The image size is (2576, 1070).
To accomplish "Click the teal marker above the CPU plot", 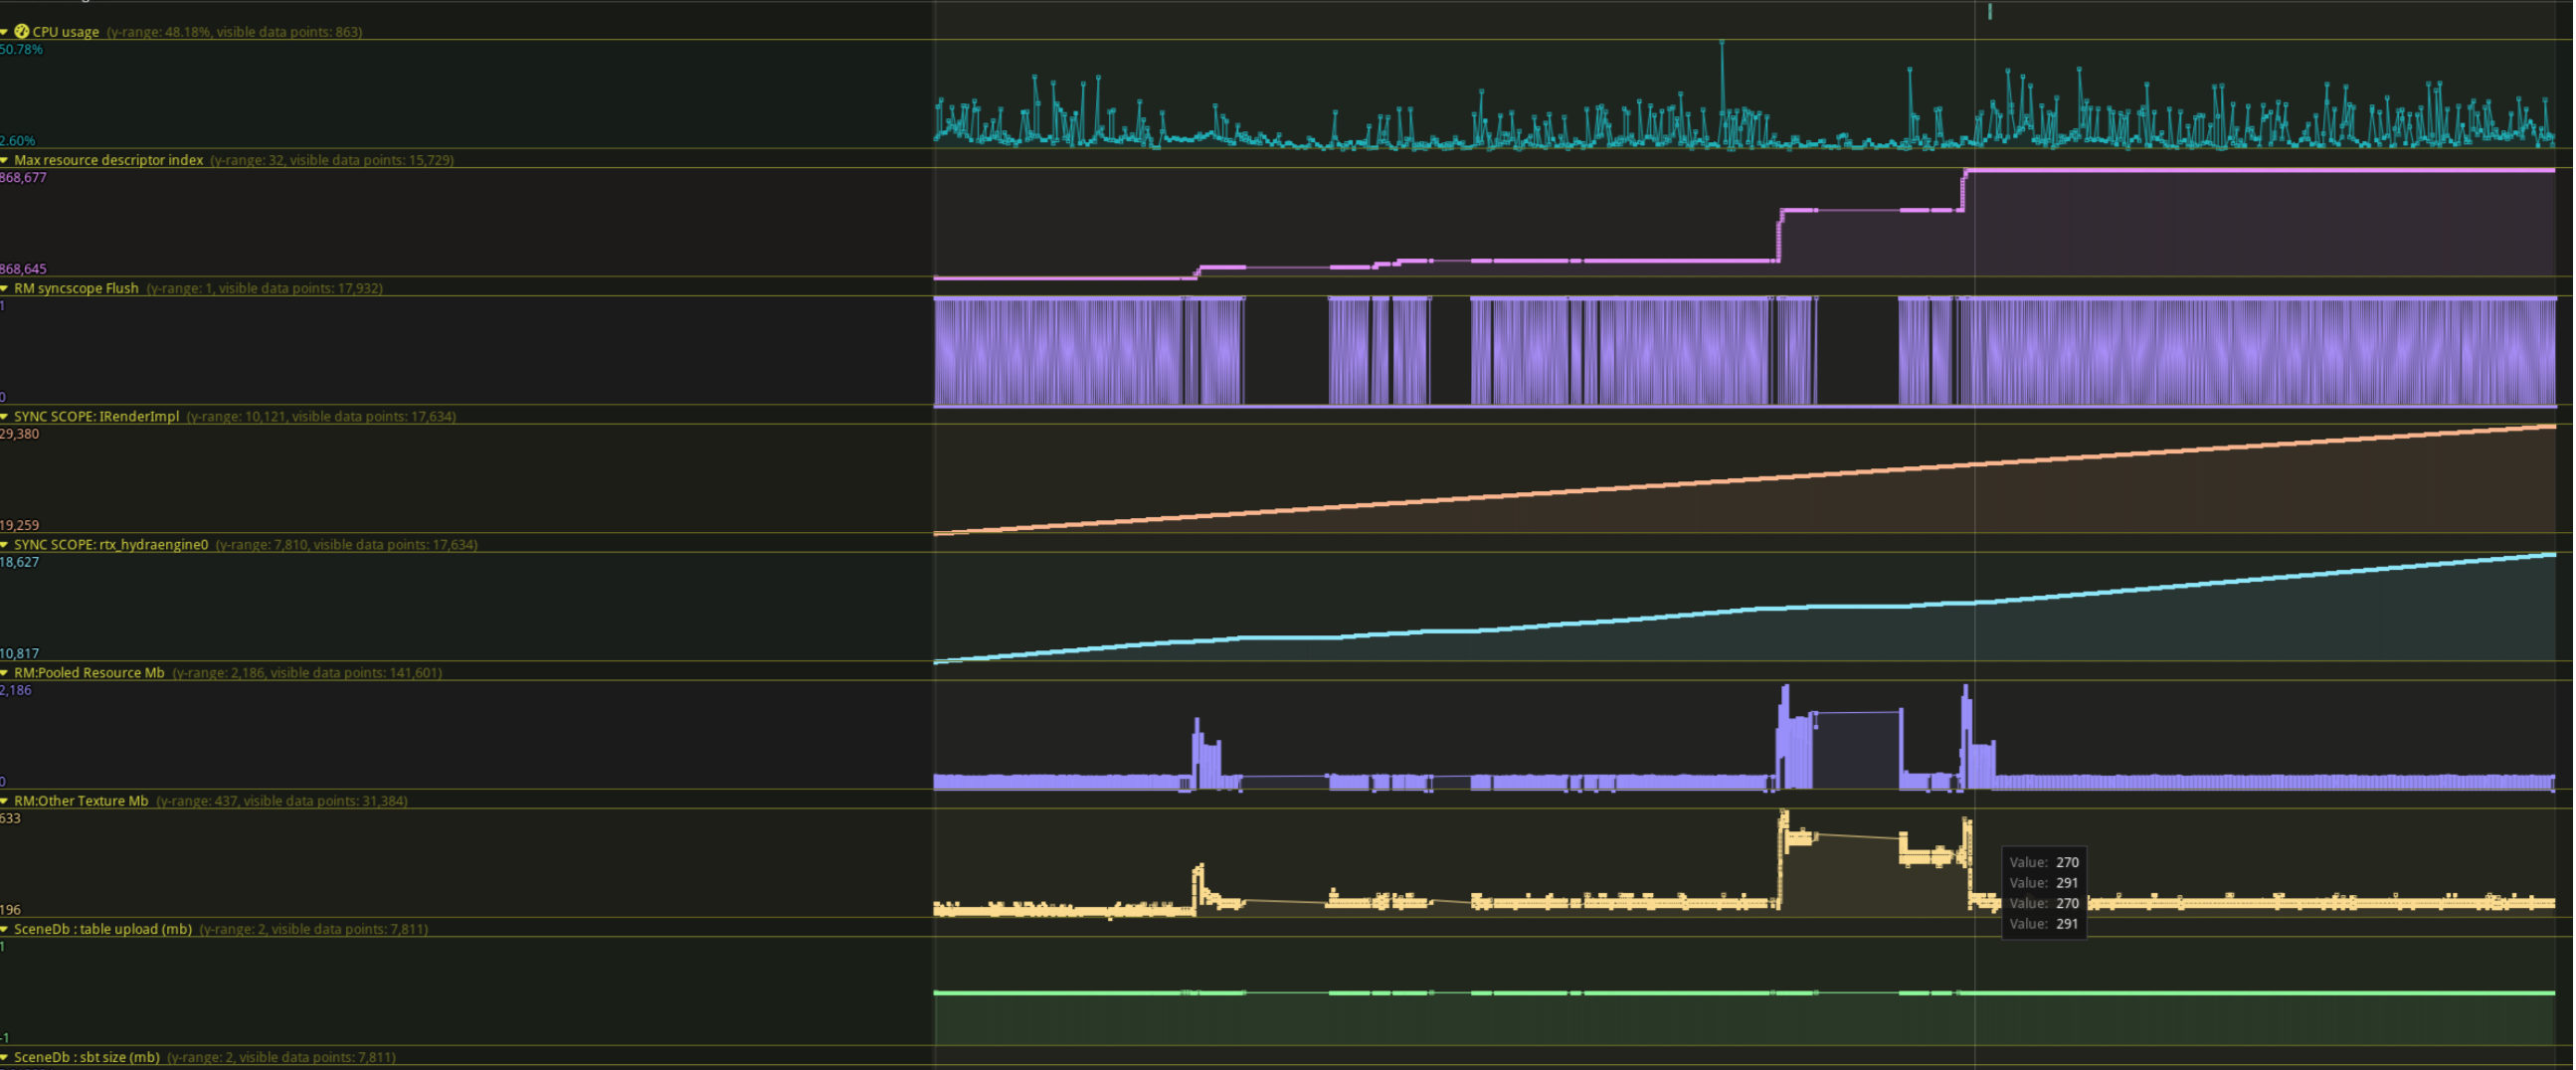I will tap(1992, 12).
